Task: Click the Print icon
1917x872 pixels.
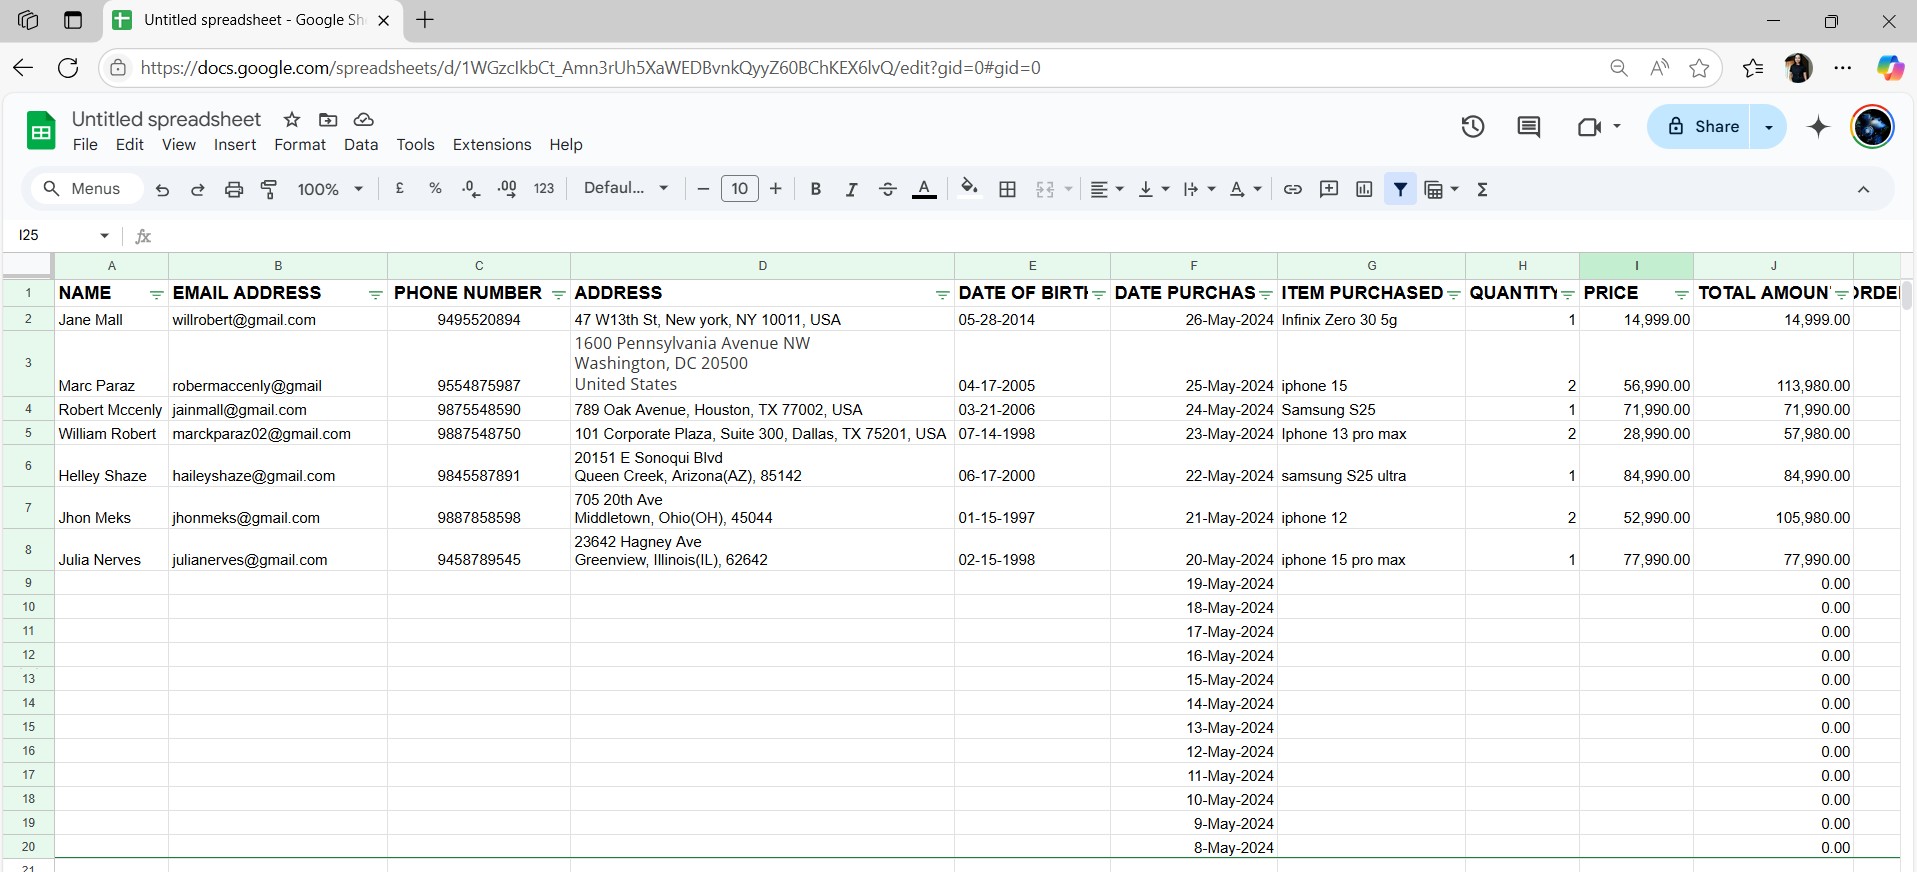Action: click(x=233, y=189)
